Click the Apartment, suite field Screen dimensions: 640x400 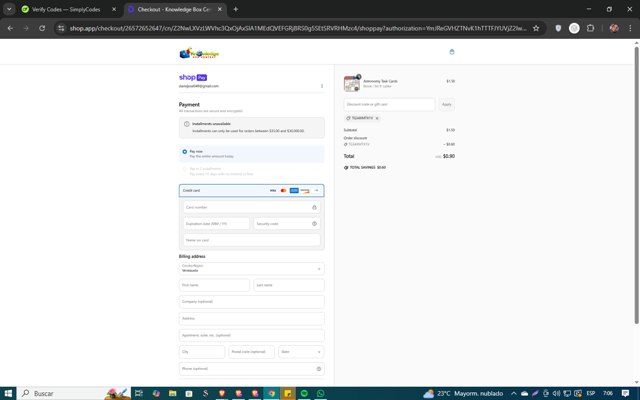point(251,335)
